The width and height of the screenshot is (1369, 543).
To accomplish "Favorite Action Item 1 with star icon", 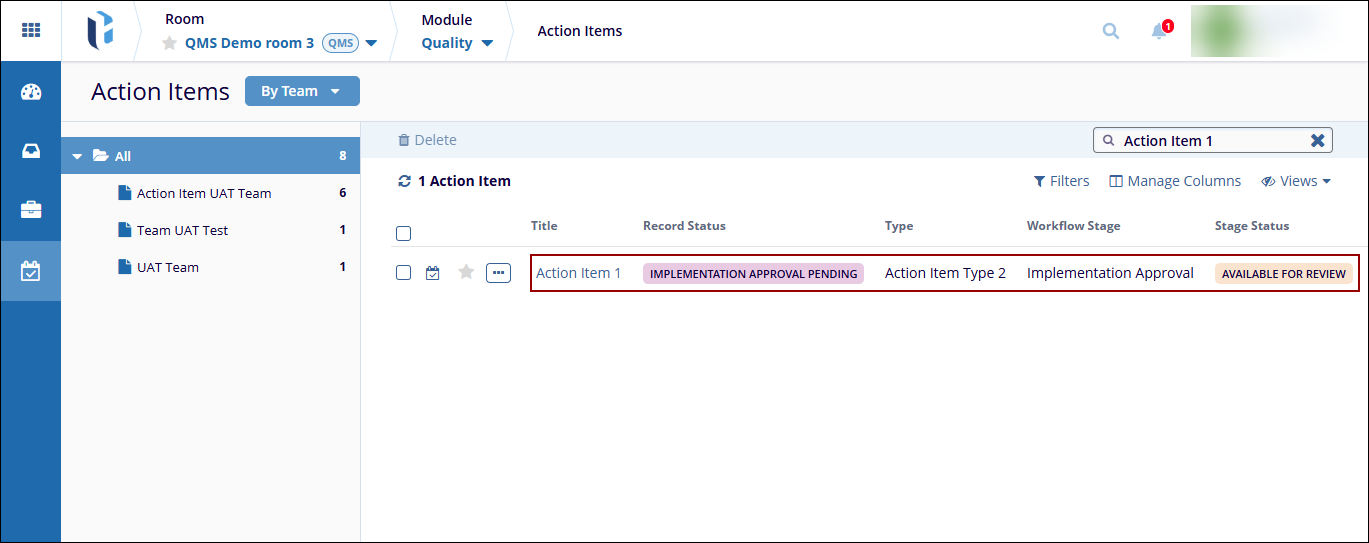I will (466, 272).
